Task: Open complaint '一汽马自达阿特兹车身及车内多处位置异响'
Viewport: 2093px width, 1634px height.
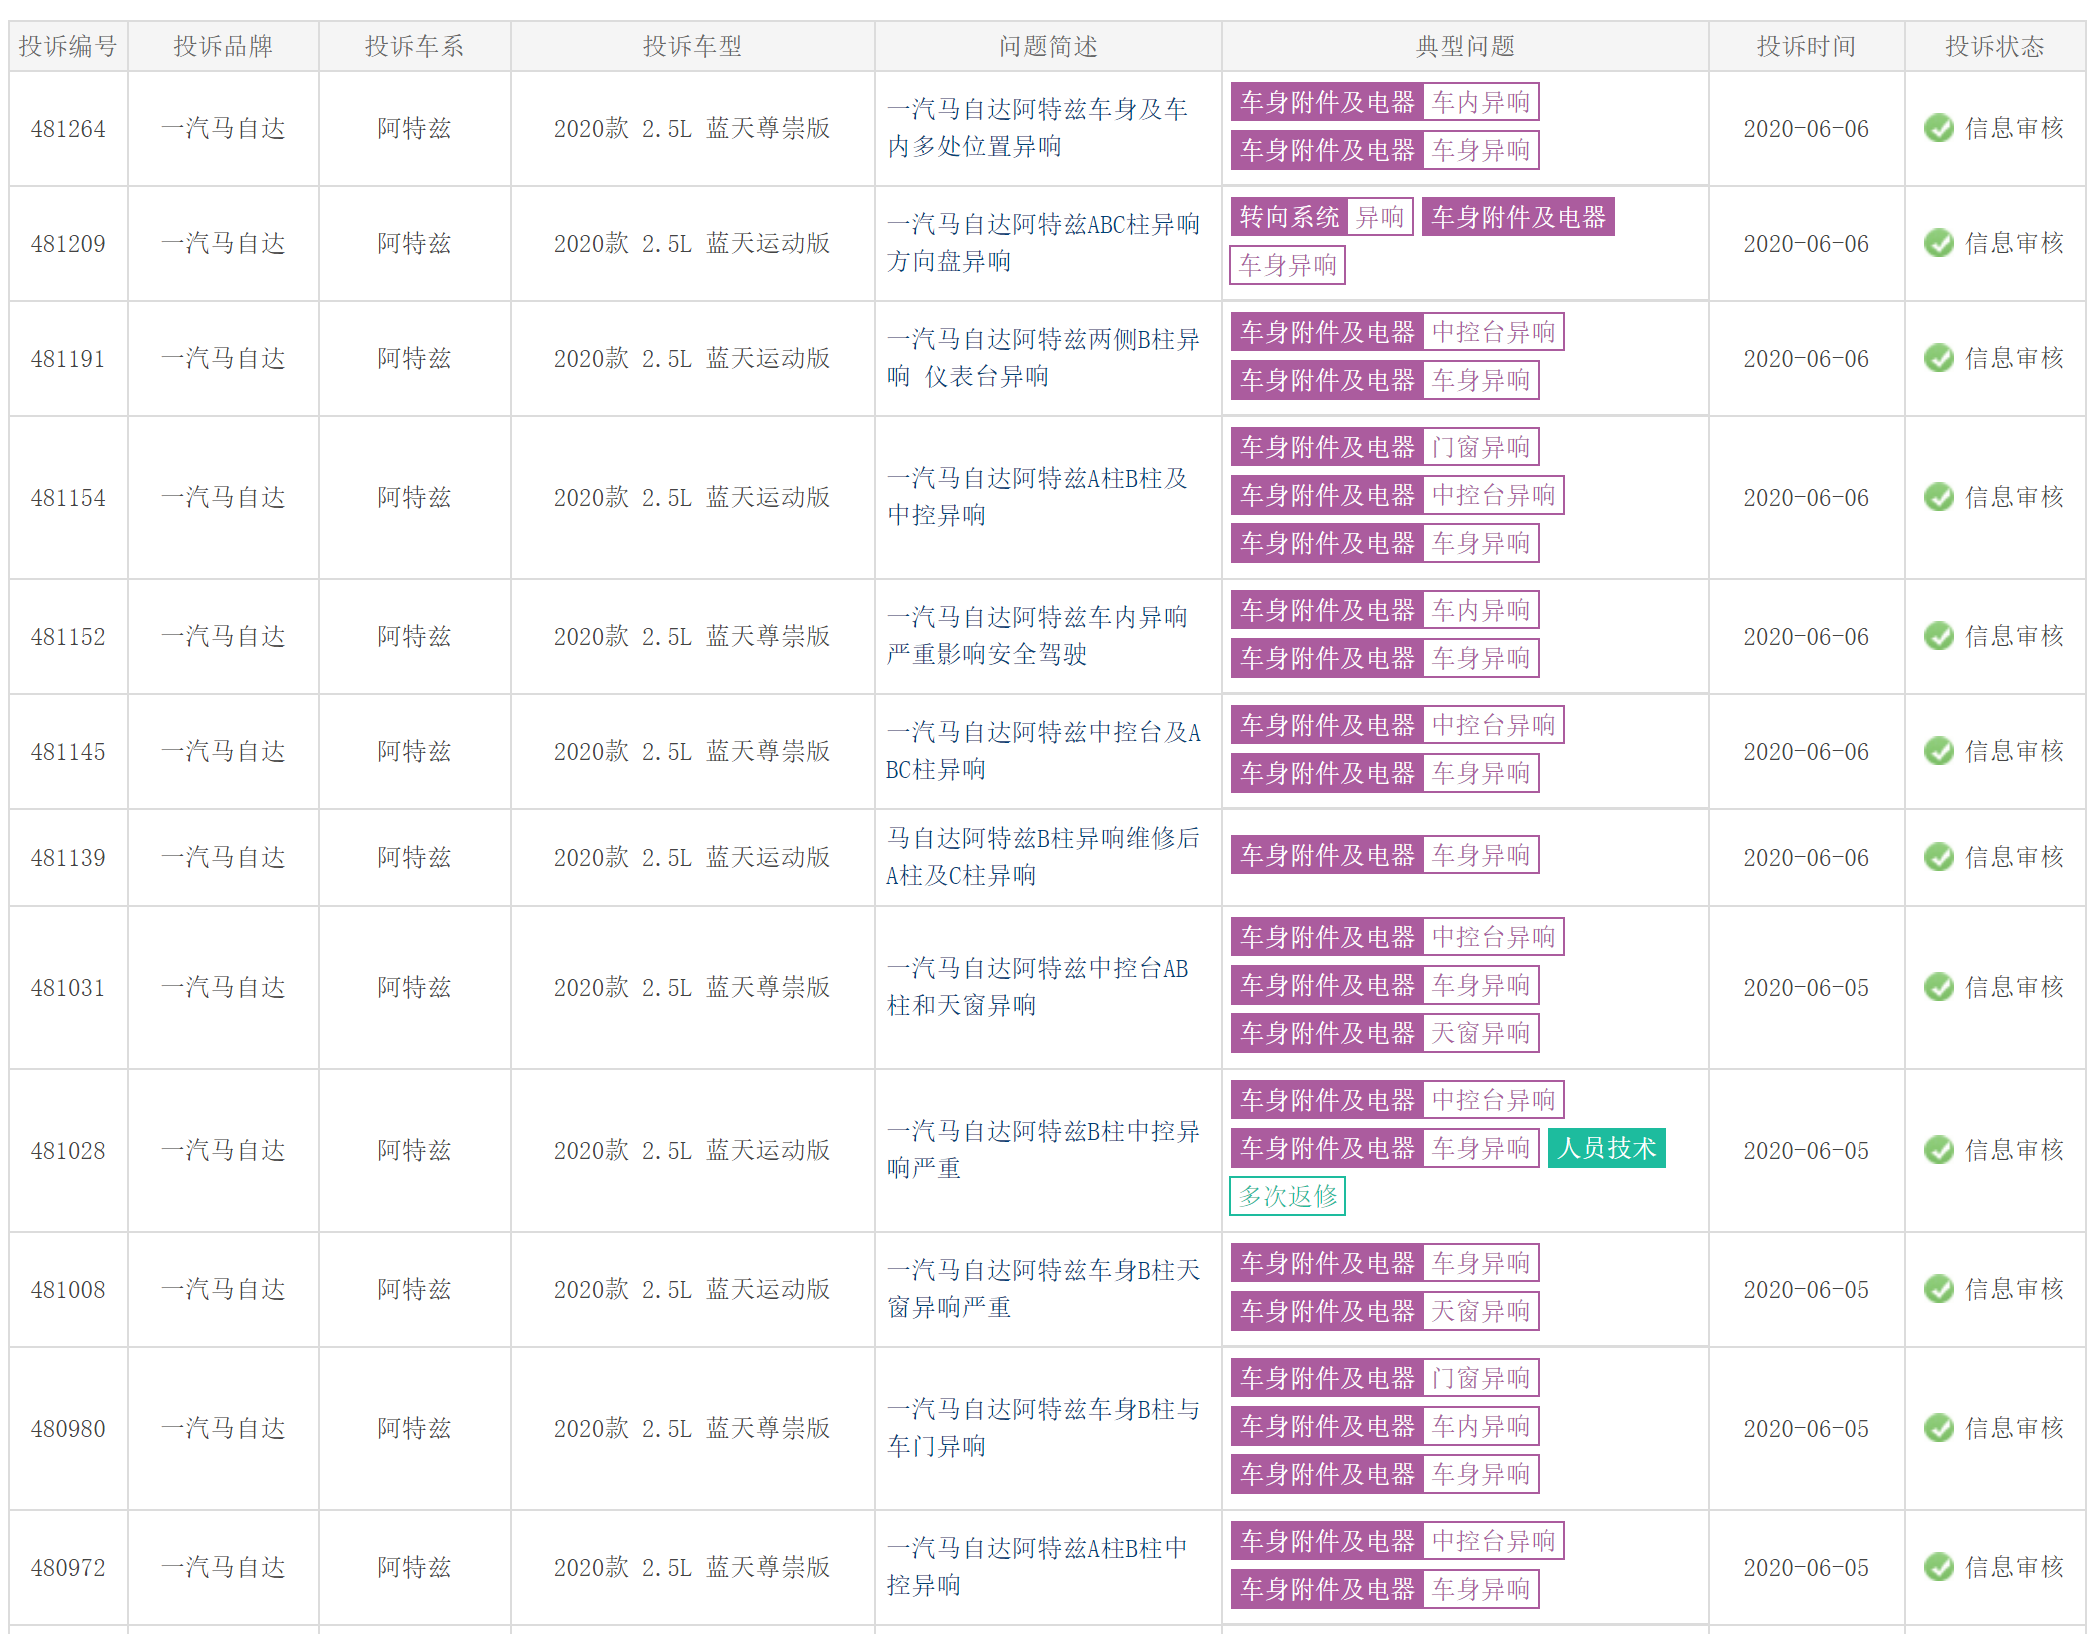Action: click(1037, 128)
